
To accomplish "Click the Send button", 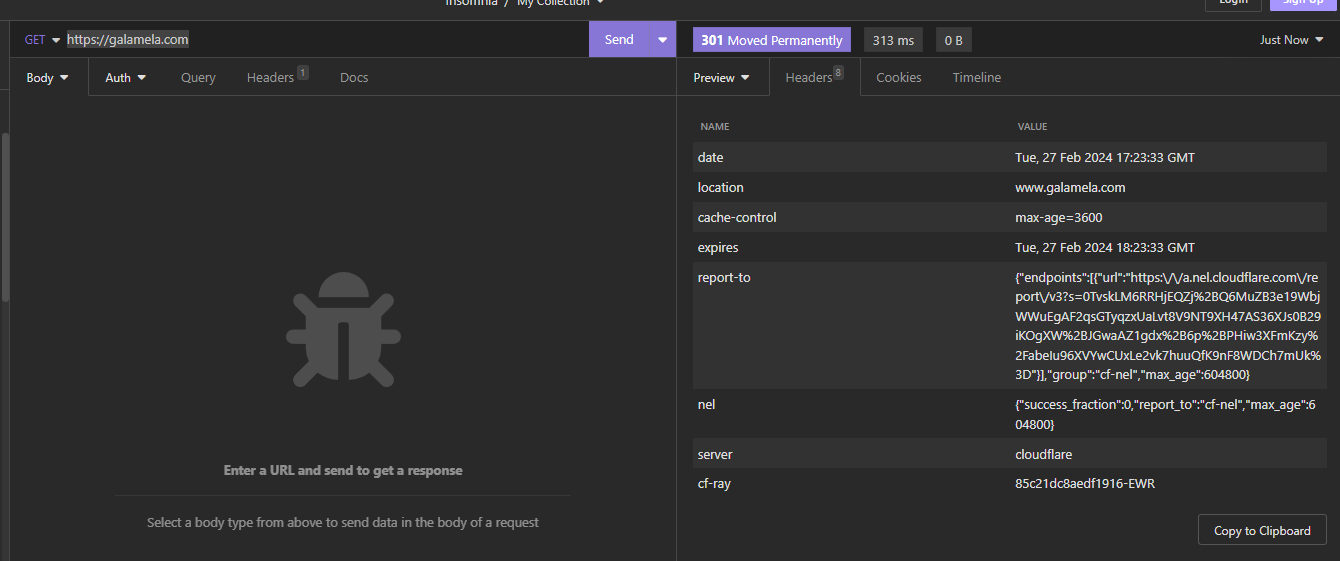I will pyautogui.click(x=619, y=40).
